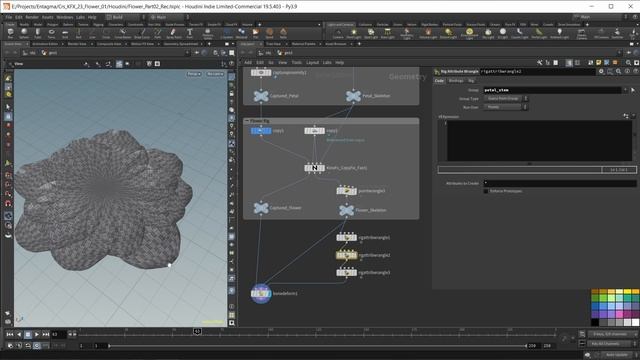The image size is (640, 360).
Task: Collapse the Flower Rig network box
Action: pyautogui.click(x=247, y=121)
